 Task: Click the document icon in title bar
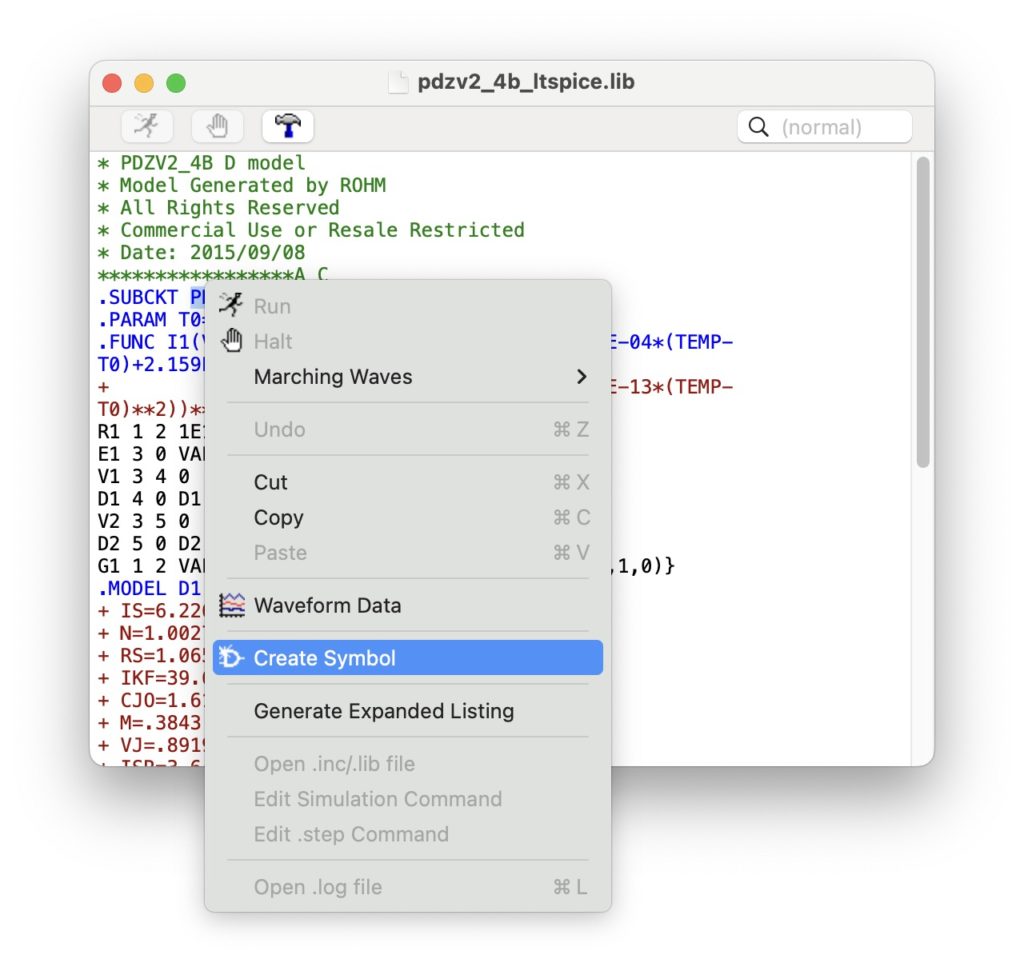click(398, 82)
